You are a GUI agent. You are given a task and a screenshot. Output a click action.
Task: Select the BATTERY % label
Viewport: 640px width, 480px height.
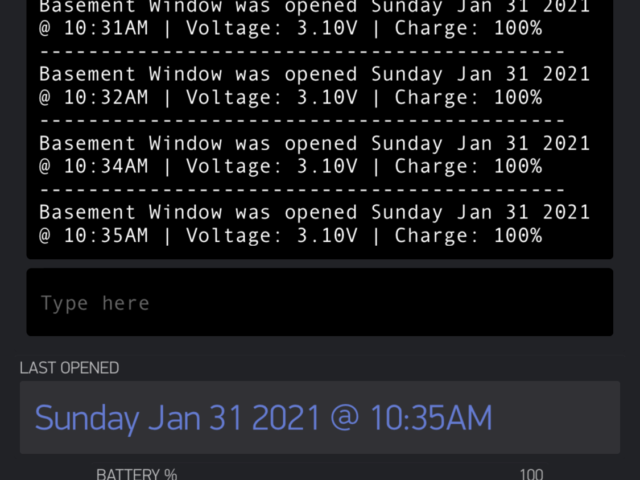pos(137,474)
